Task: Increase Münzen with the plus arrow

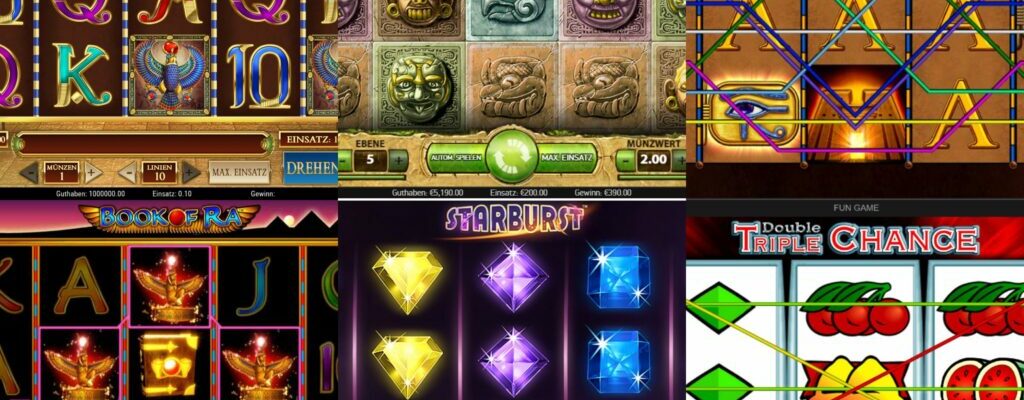Action: click(93, 173)
